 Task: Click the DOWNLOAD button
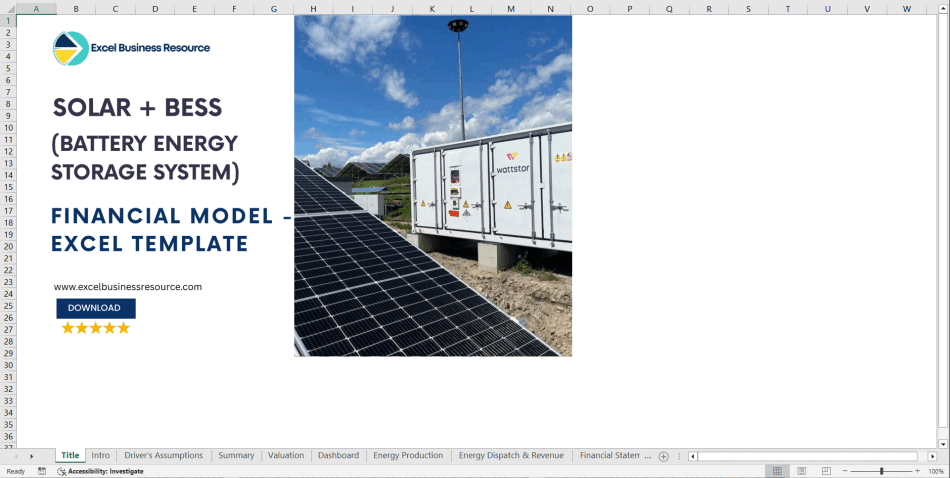pyautogui.click(x=95, y=308)
